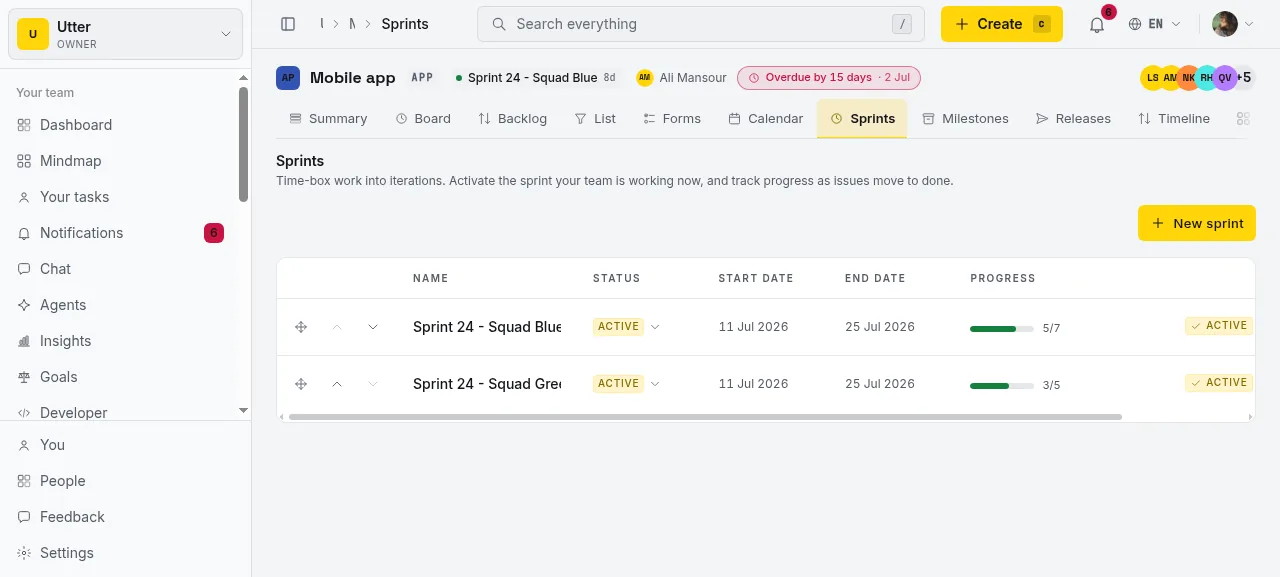
Task: Open the You sidebar item
Action: pos(125,445)
